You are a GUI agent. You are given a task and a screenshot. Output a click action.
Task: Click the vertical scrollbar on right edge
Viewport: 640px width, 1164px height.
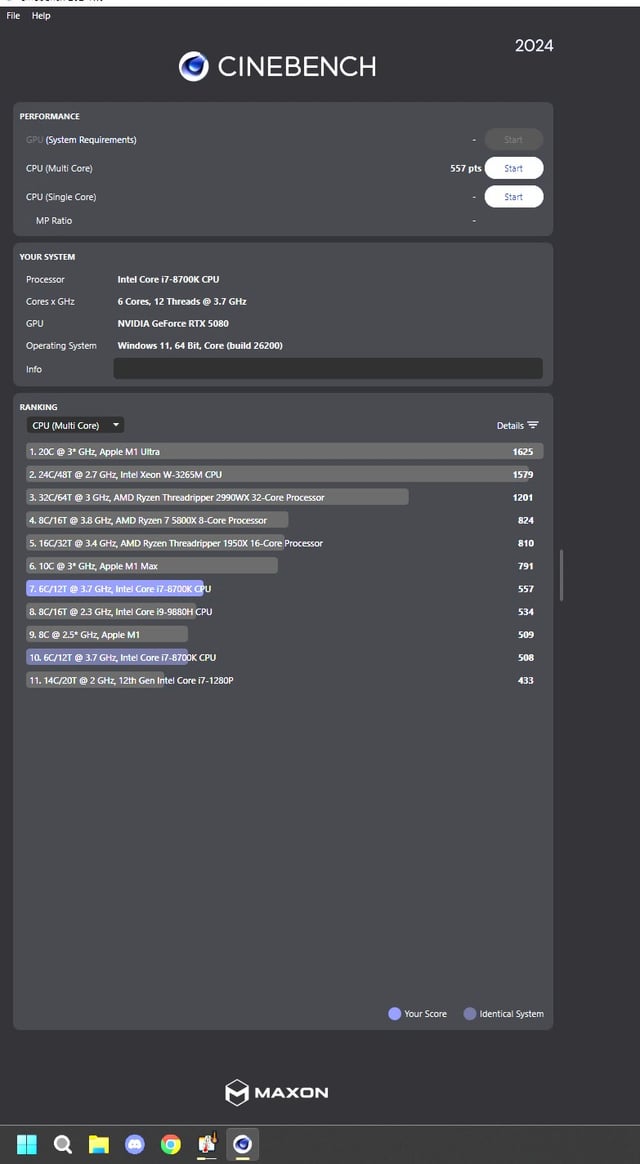(x=561, y=574)
